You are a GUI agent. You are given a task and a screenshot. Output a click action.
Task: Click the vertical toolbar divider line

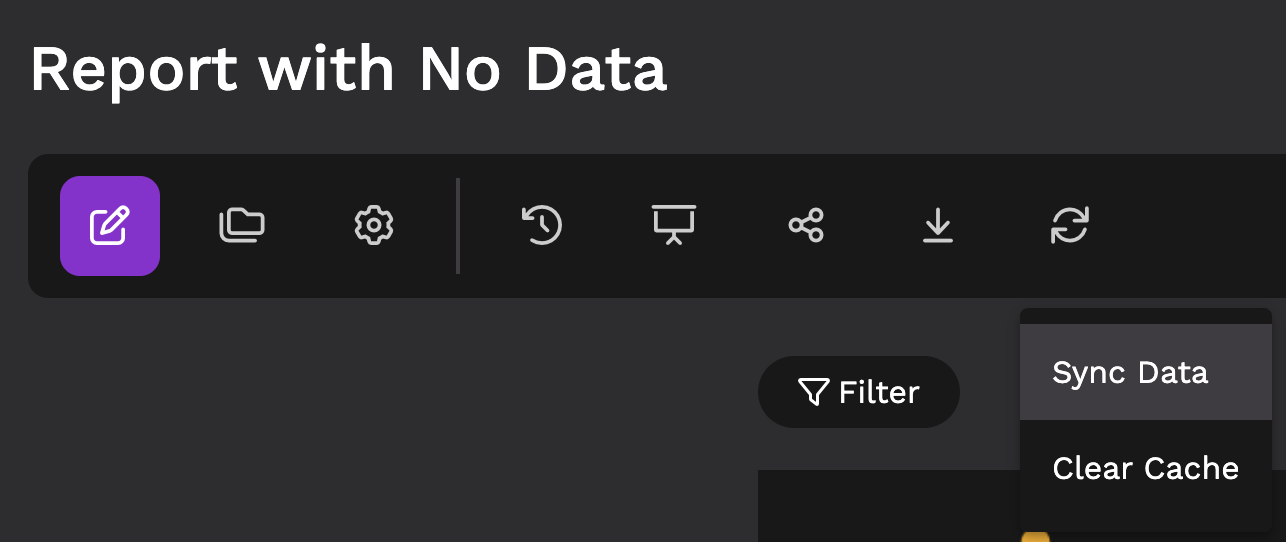click(458, 226)
